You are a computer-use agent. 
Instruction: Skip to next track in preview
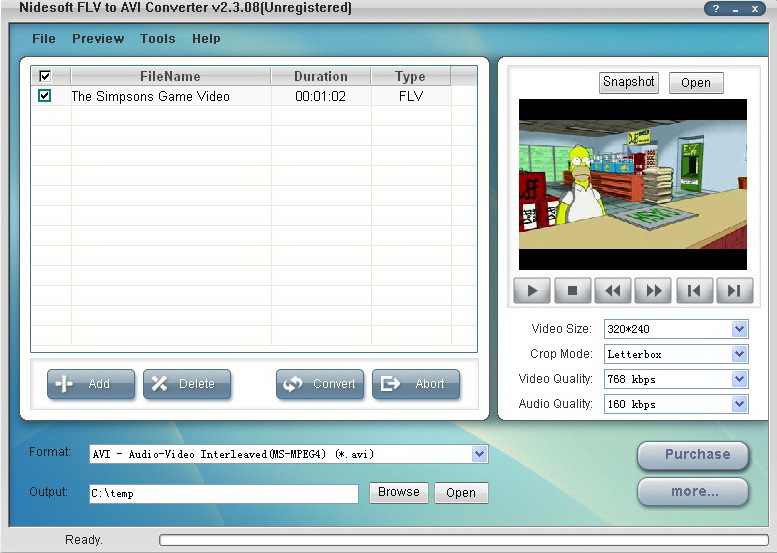735,290
